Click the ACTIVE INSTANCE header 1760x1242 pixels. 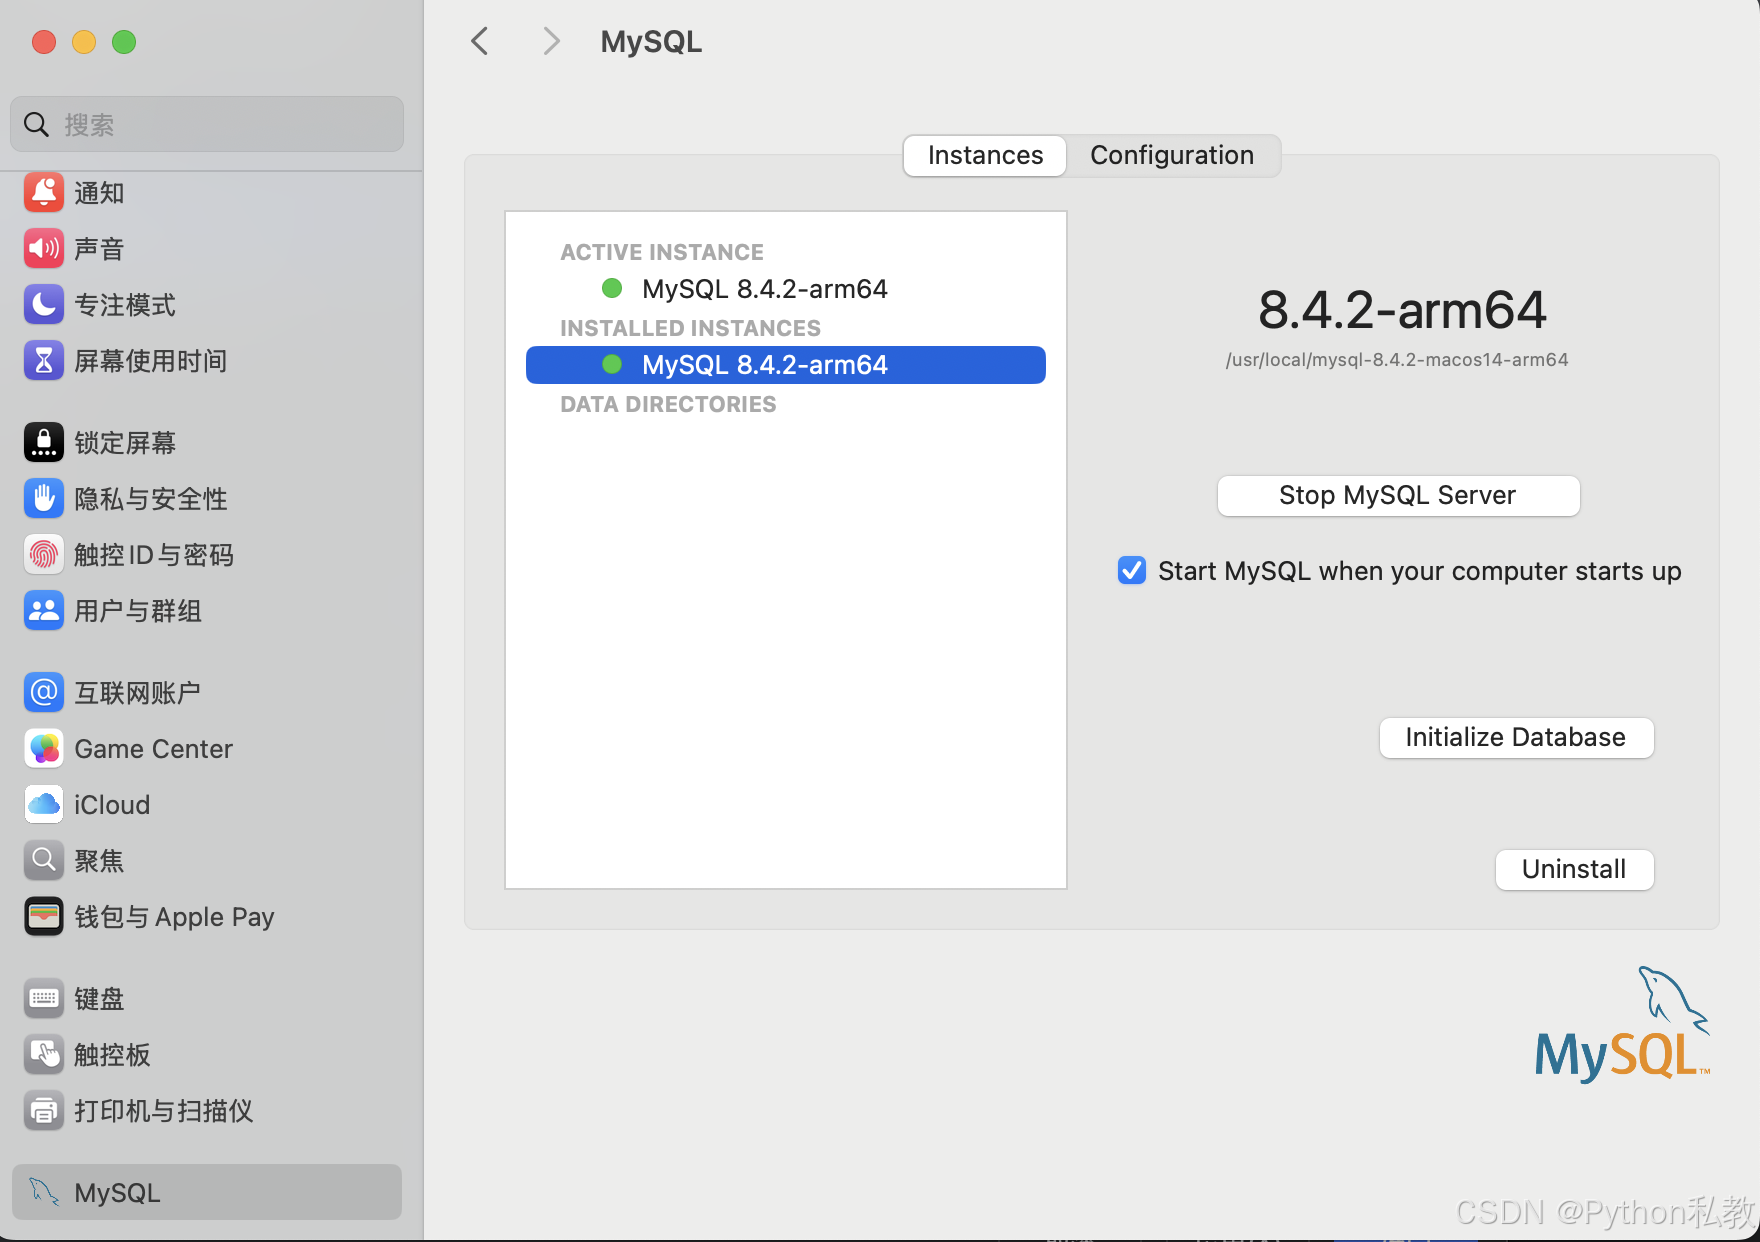tap(662, 252)
